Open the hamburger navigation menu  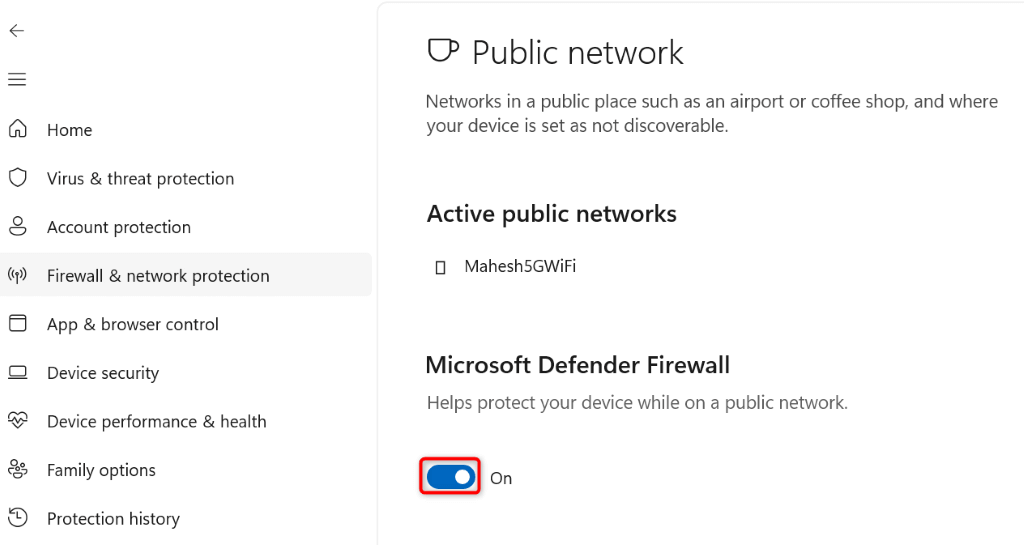(16, 79)
